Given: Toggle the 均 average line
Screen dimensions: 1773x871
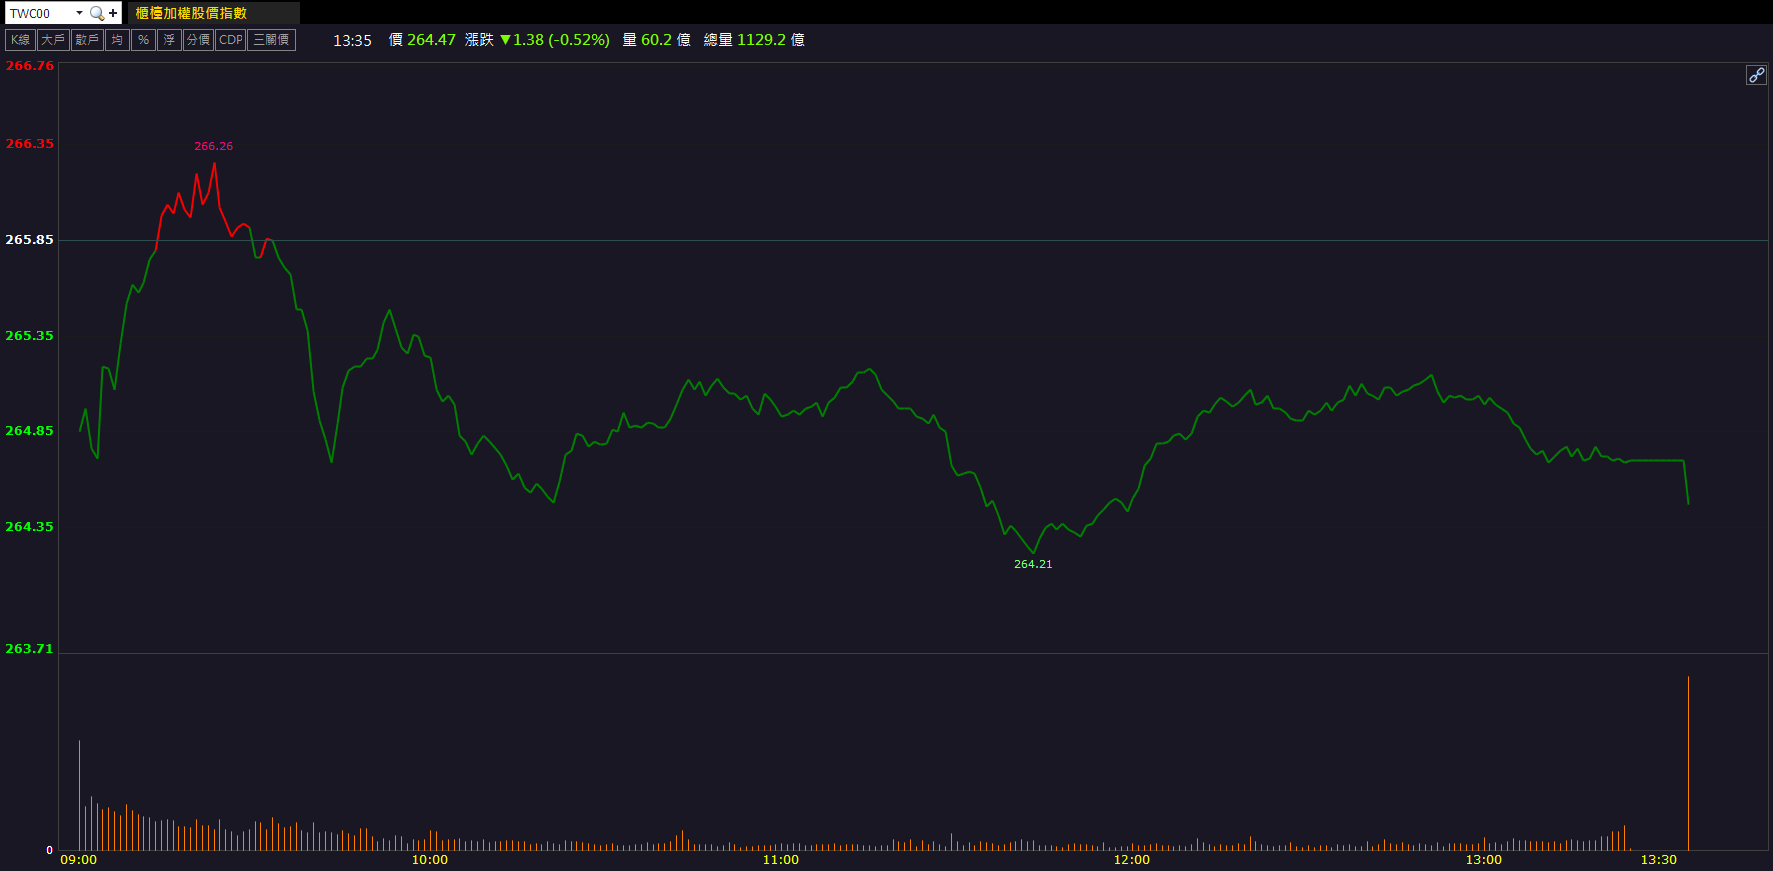Looking at the screenshot, I should (x=118, y=40).
